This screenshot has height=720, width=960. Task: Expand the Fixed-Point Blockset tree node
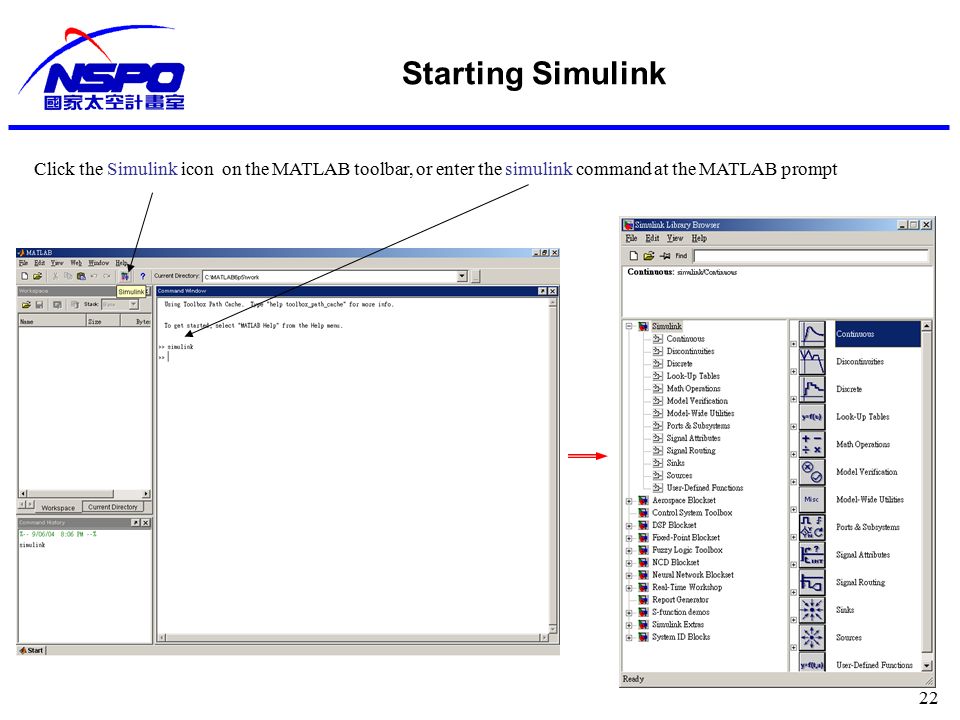click(629, 538)
